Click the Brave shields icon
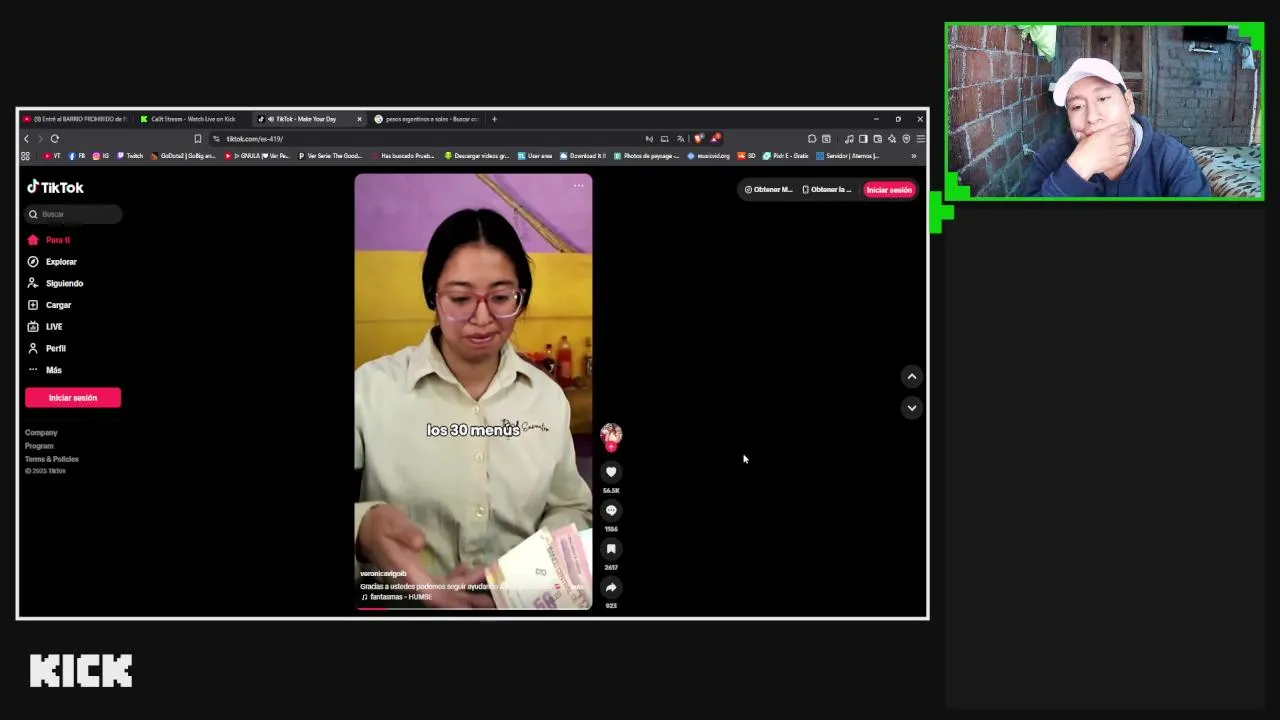The height and width of the screenshot is (720, 1280). pyautogui.click(x=698, y=139)
